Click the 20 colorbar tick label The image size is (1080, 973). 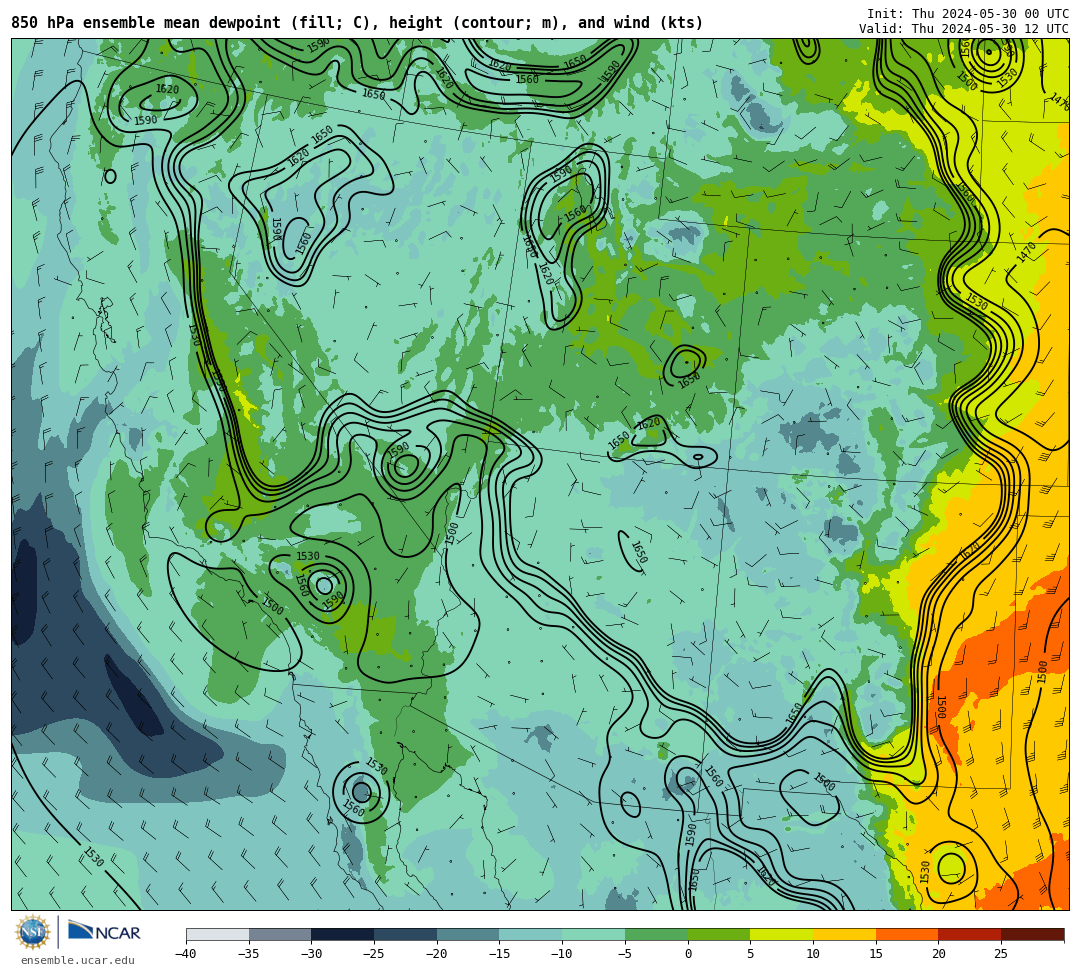tap(938, 954)
